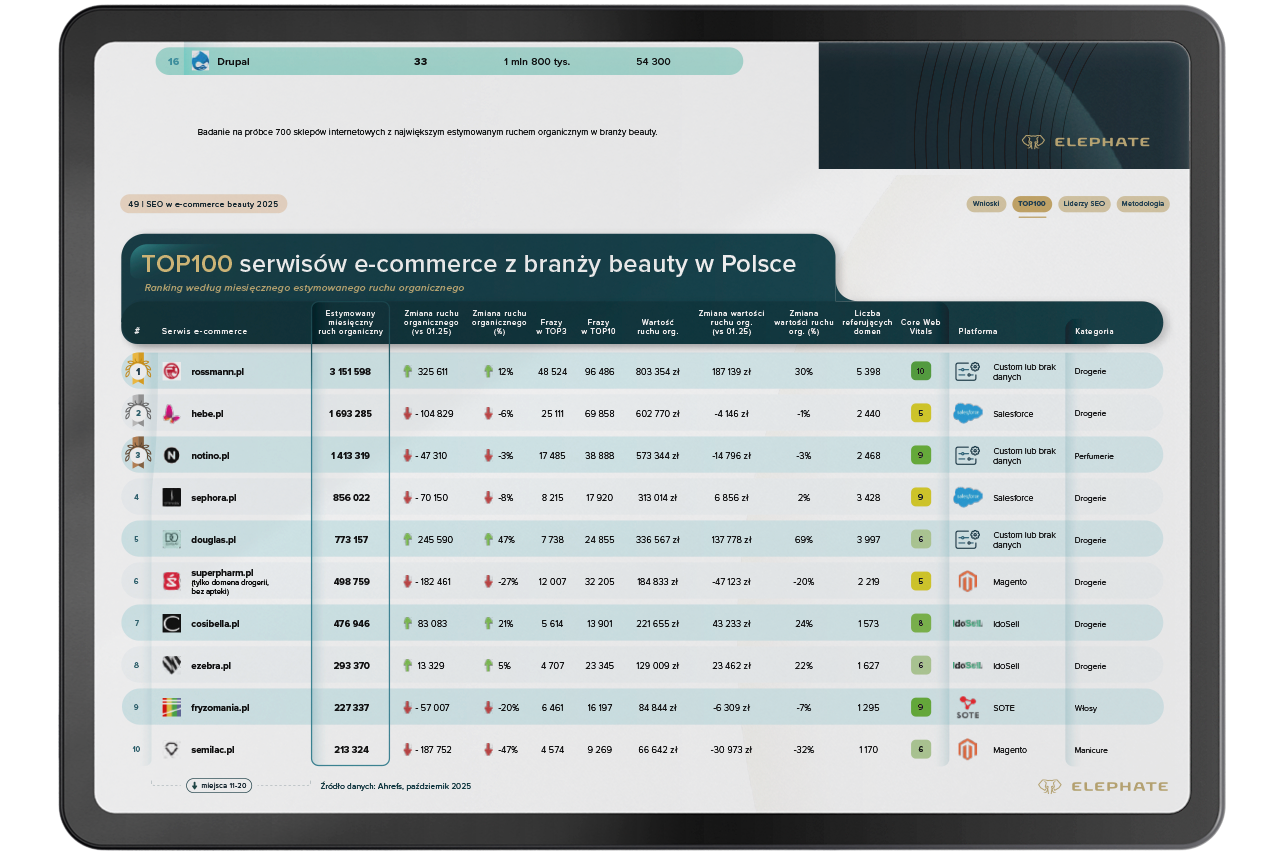Click Magento logo in superpharm.pl row
The image size is (1285, 856).
click(x=966, y=582)
